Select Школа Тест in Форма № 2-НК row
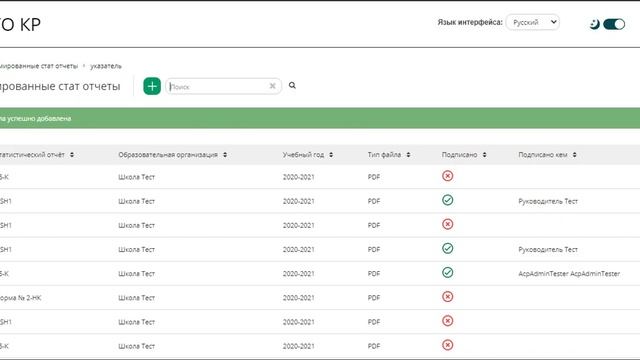This screenshot has height=360, width=640. 136,298
